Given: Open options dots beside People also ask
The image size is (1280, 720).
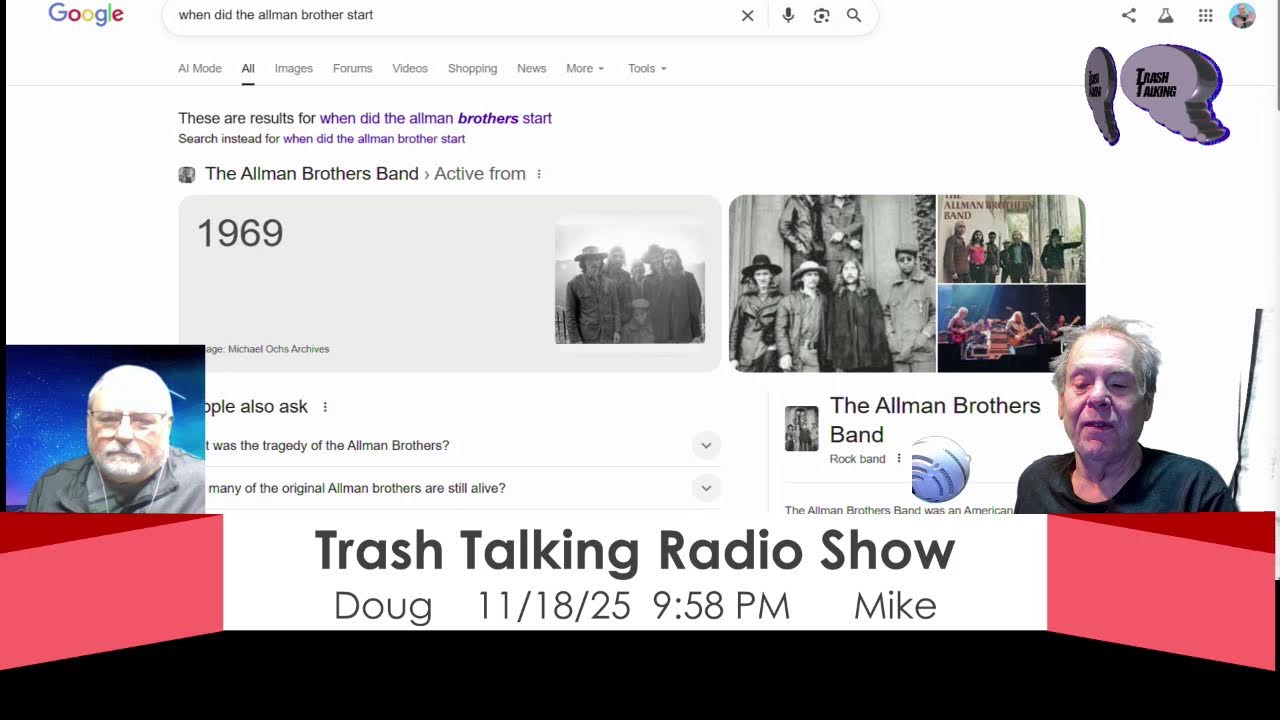Looking at the screenshot, I should pyautogui.click(x=325, y=407).
